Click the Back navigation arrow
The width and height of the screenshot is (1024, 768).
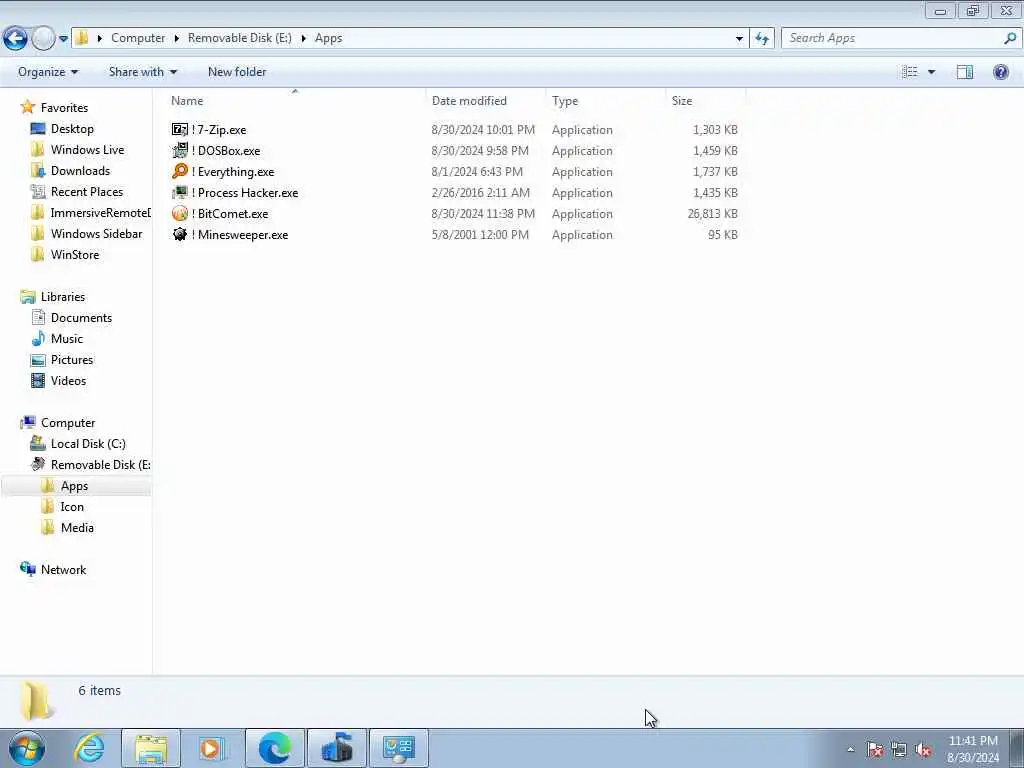click(x=16, y=39)
